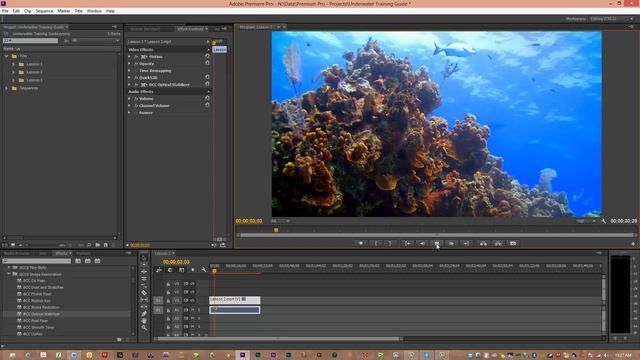The height and width of the screenshot is (360, 640).
Task: Click the Program monitor playhead marker
Action: (276, 230)
